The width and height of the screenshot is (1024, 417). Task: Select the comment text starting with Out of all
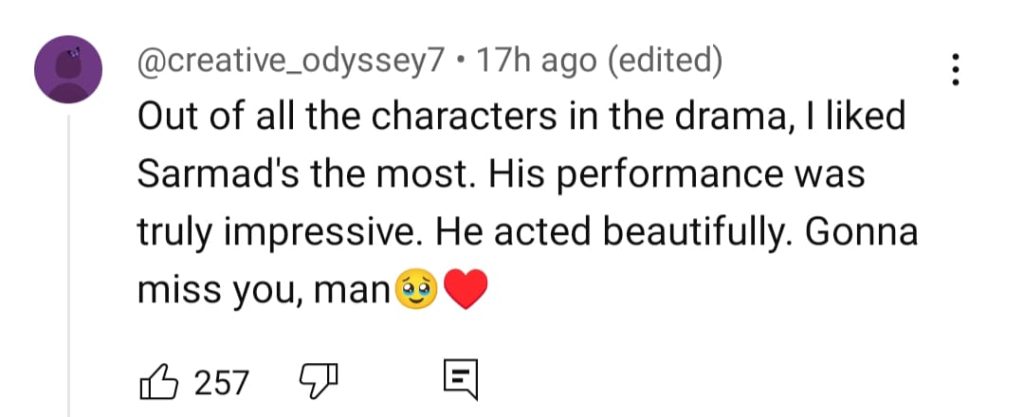click(528, 204)
